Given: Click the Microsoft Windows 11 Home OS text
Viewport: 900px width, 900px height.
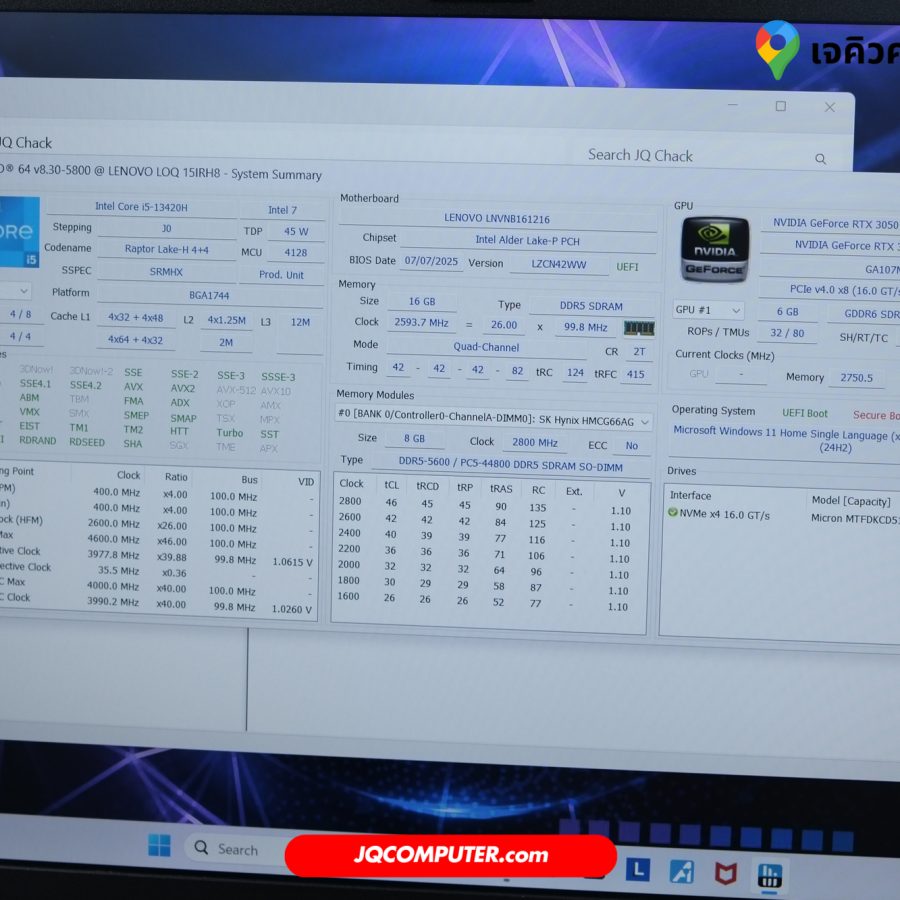Looking at the screenshot, I should click(786, 439).
